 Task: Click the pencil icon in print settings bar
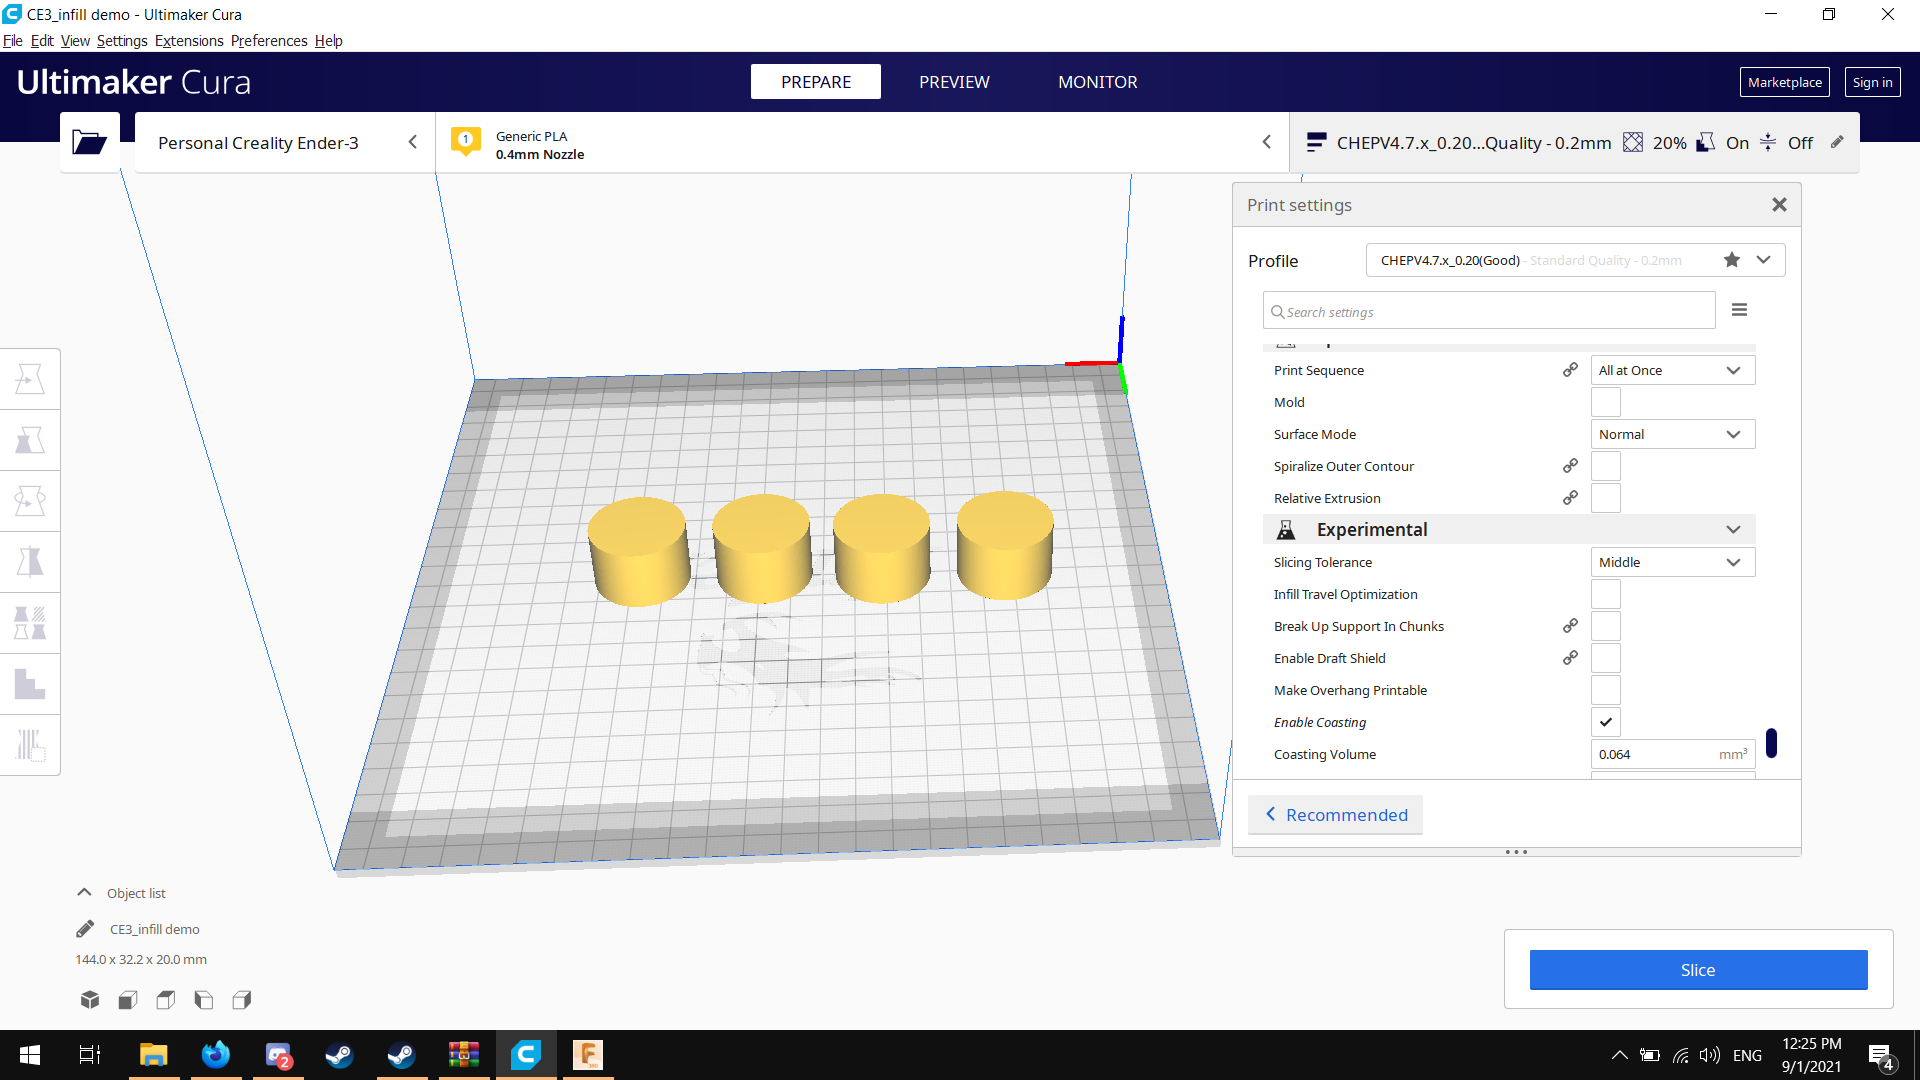pos(1837,142)
